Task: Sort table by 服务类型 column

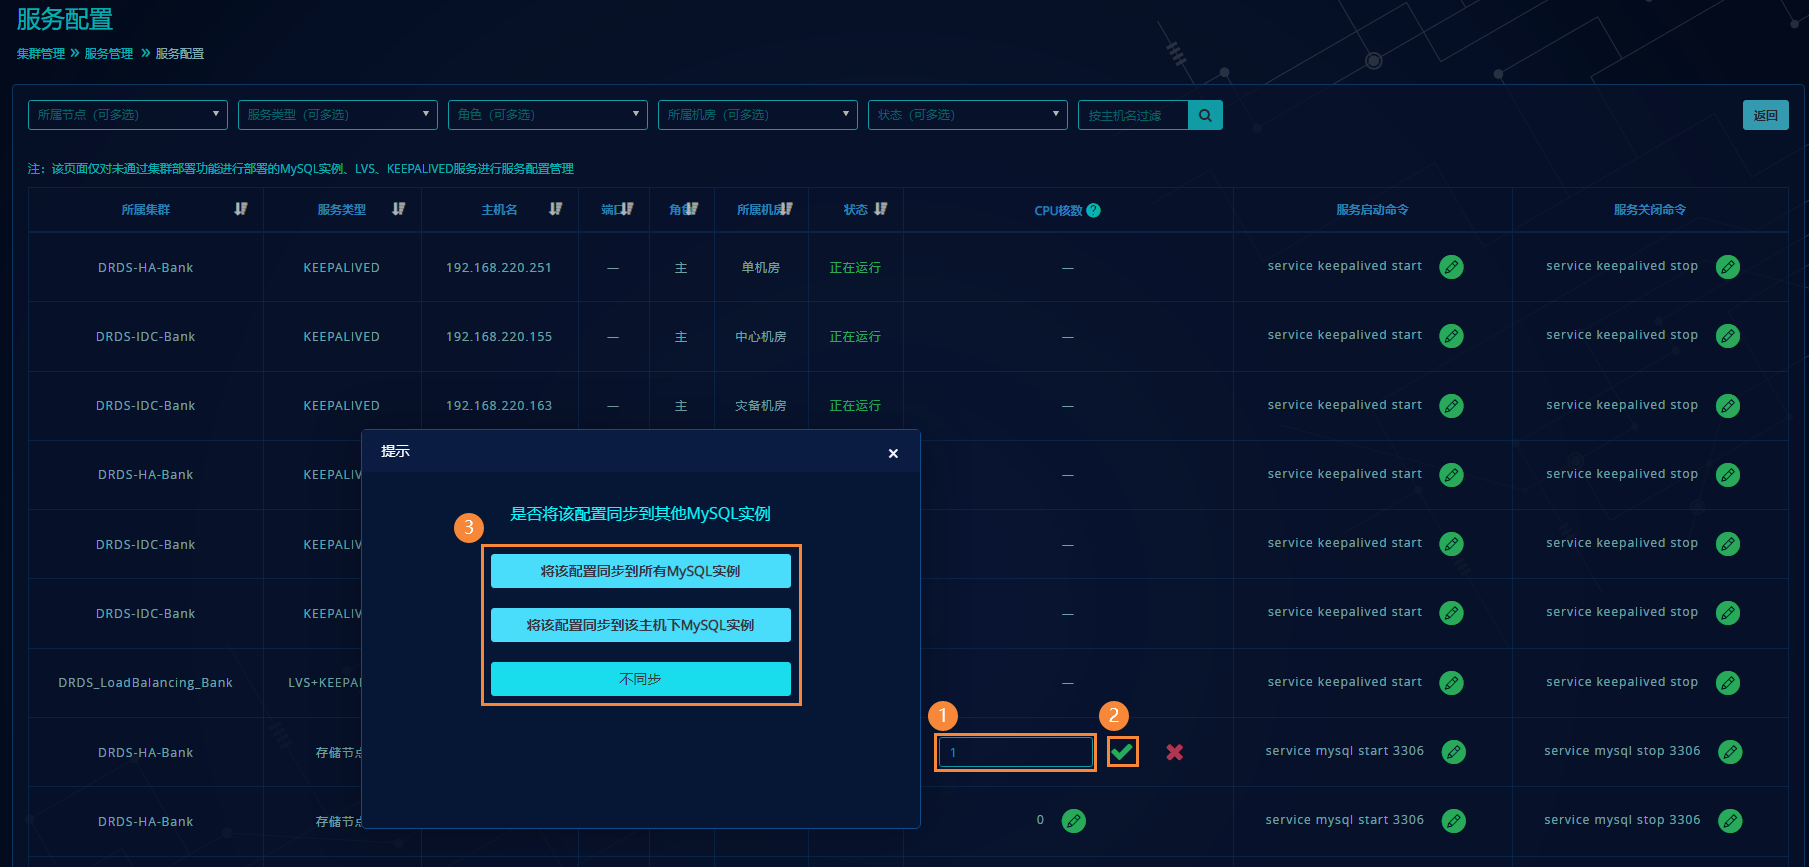Action: click(x=399, y=209)
